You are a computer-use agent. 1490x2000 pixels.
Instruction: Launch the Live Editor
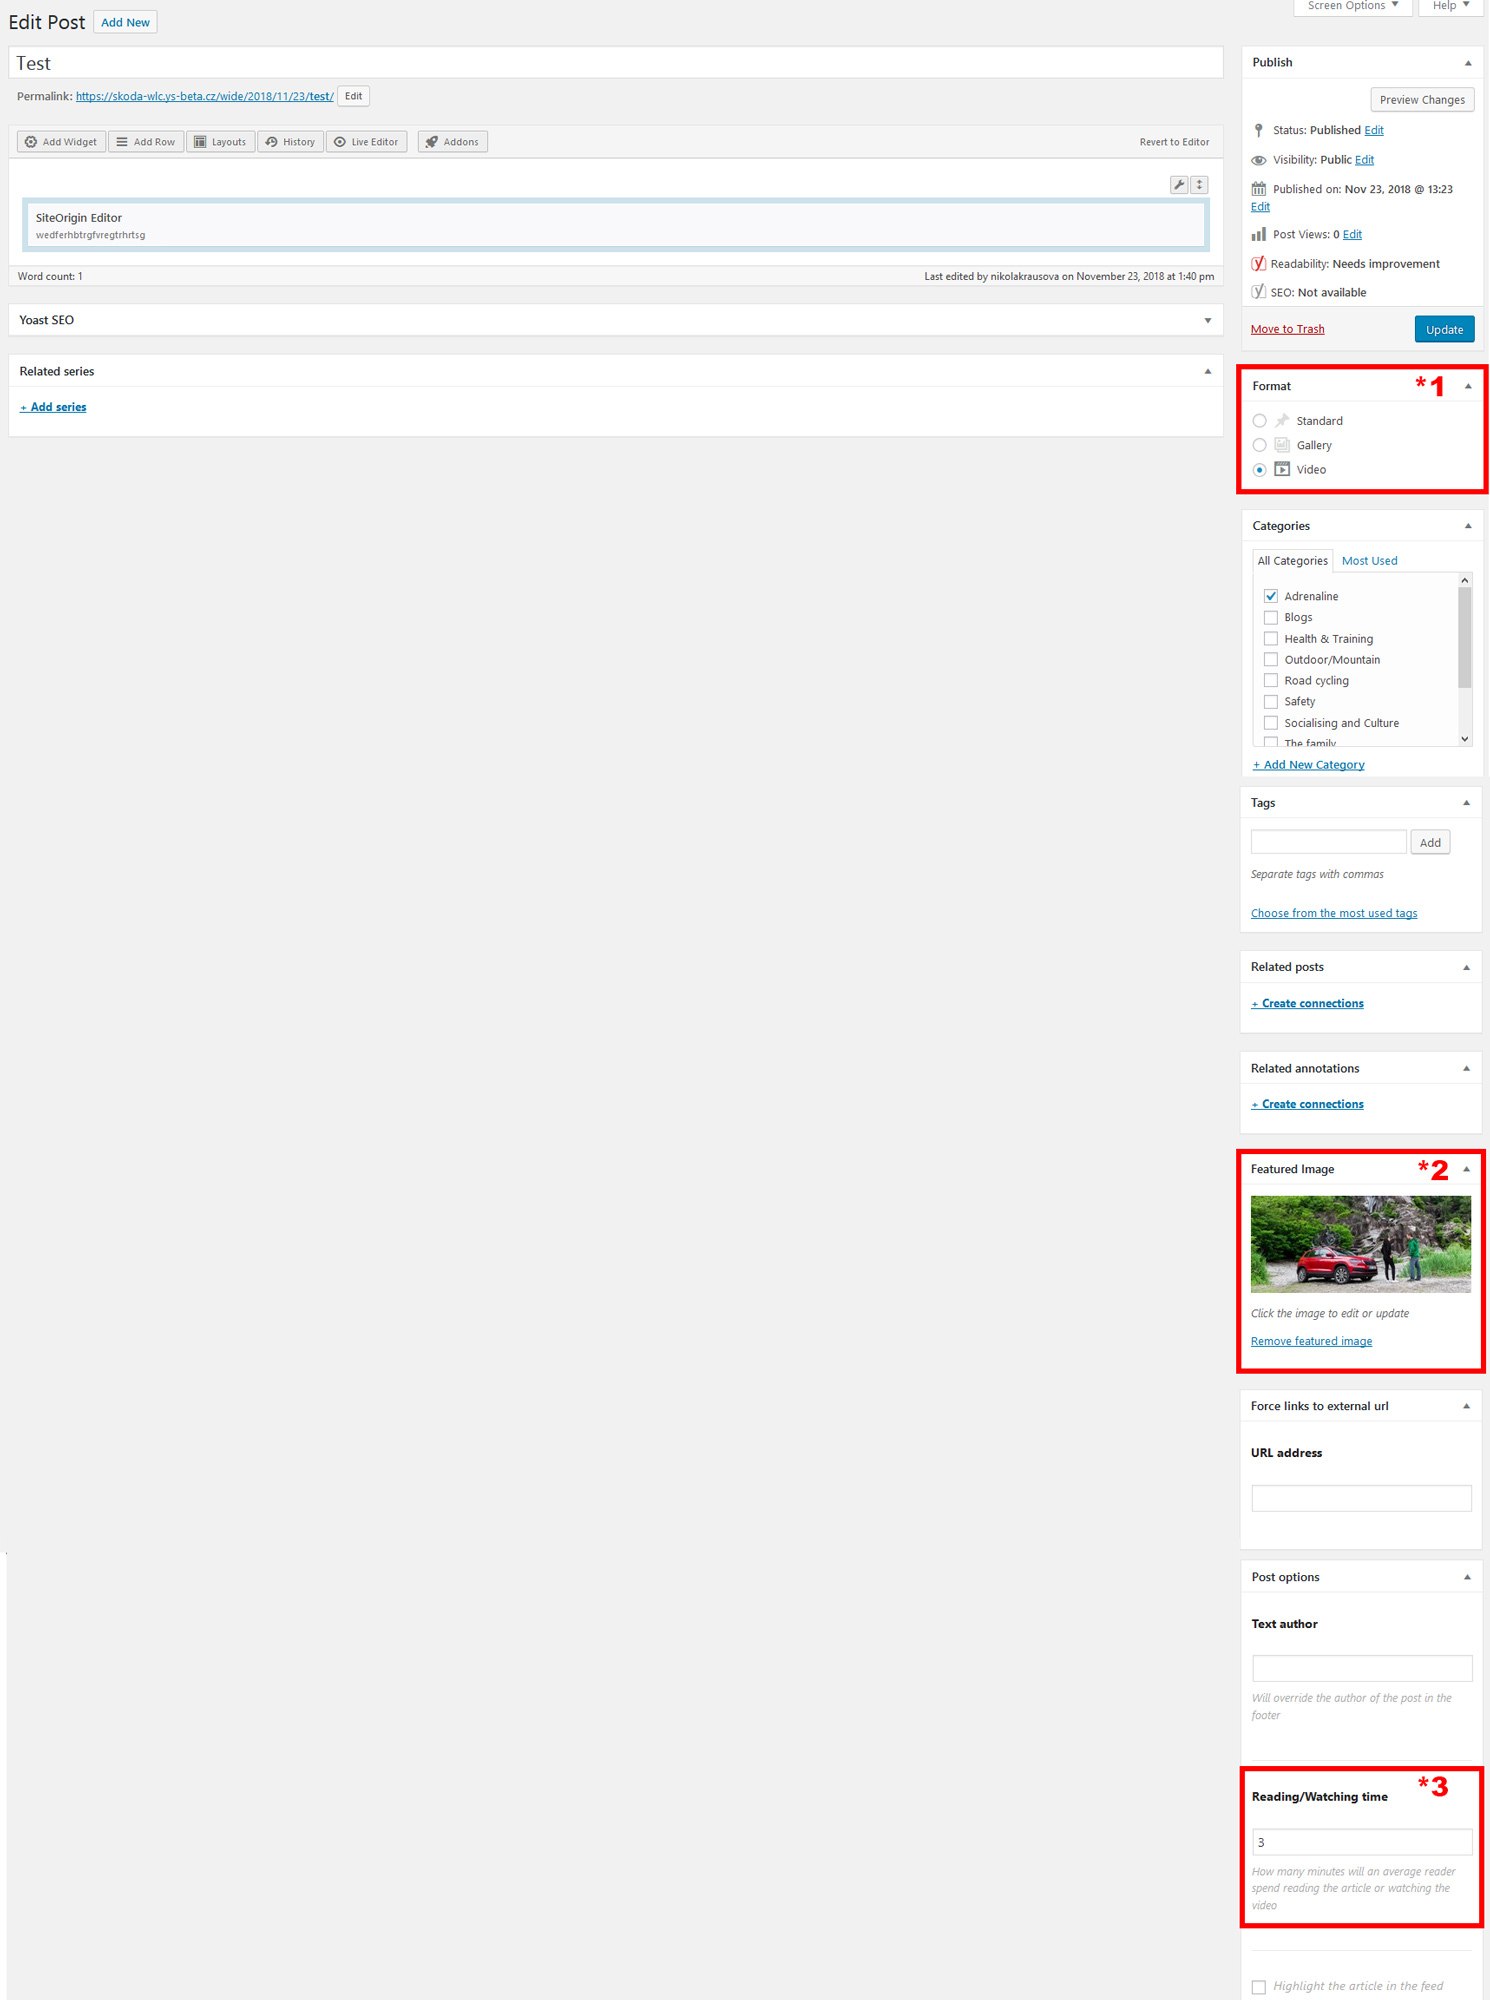(366, 142)
